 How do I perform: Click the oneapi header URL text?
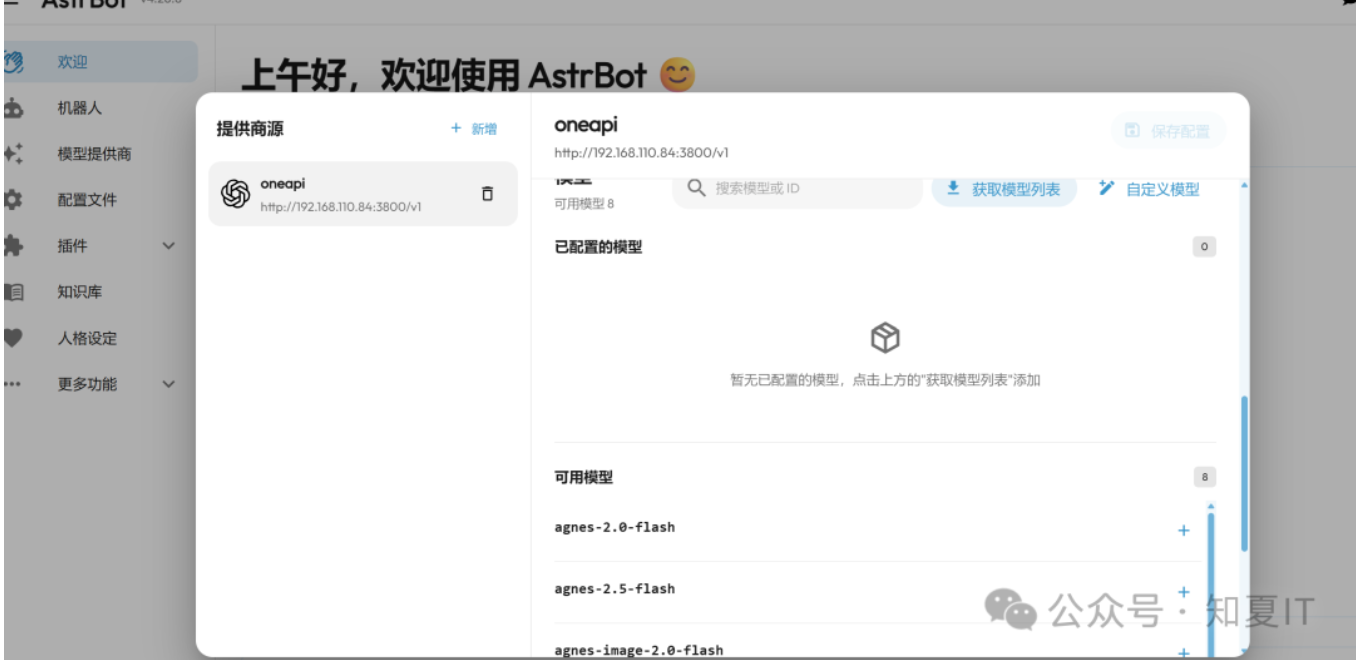pos(641,154)
